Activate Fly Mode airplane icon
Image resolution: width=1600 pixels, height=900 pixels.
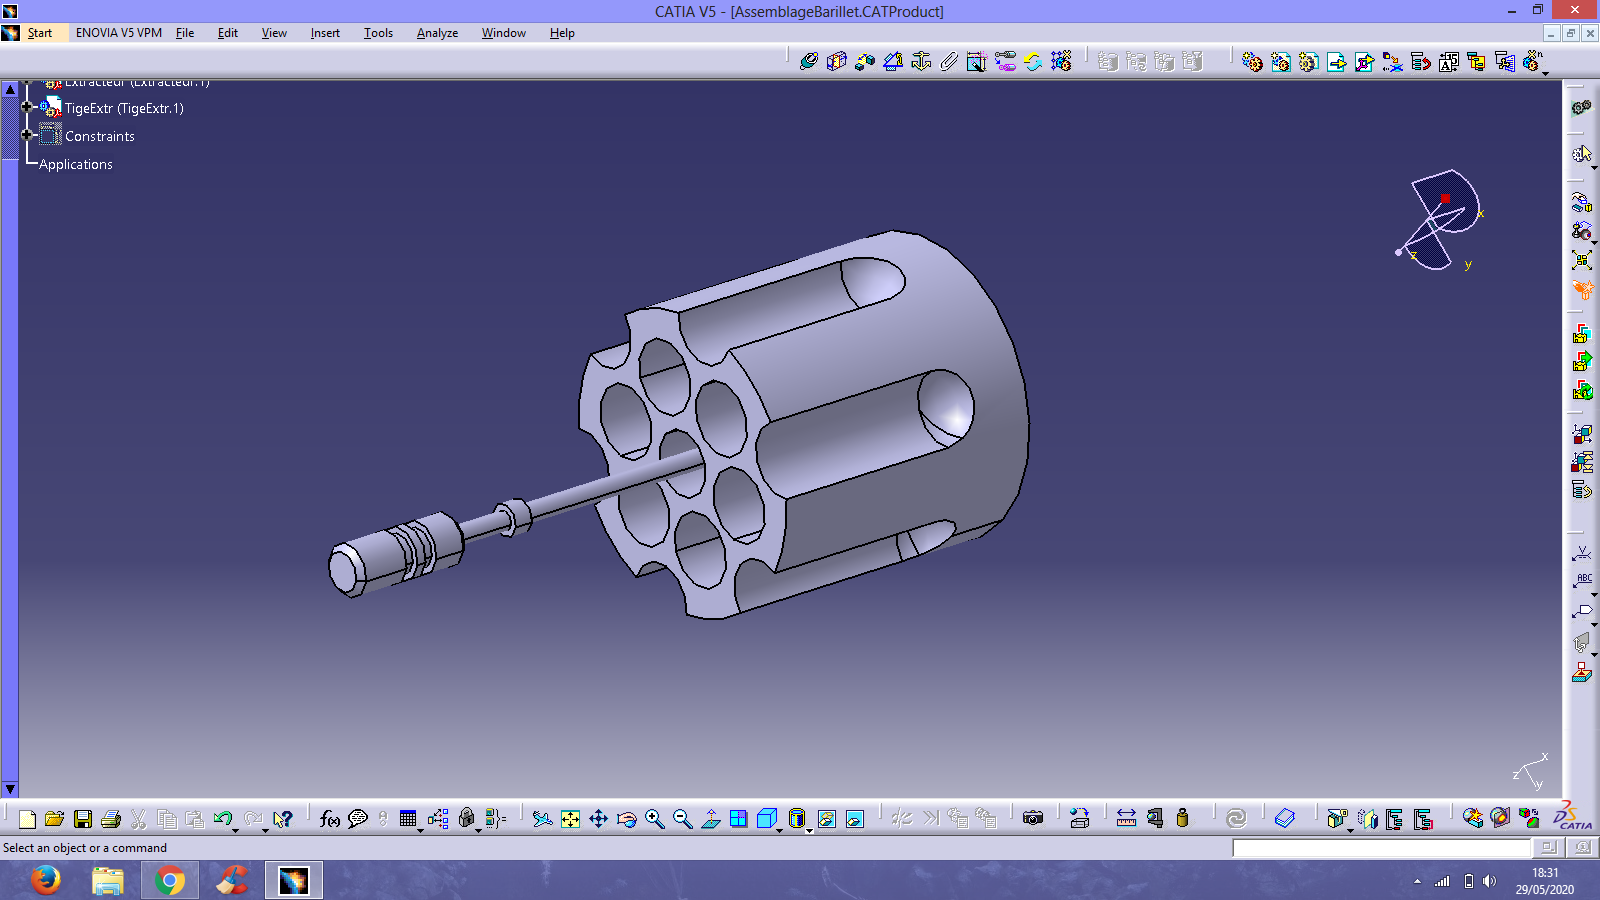(x=542, y=819)
